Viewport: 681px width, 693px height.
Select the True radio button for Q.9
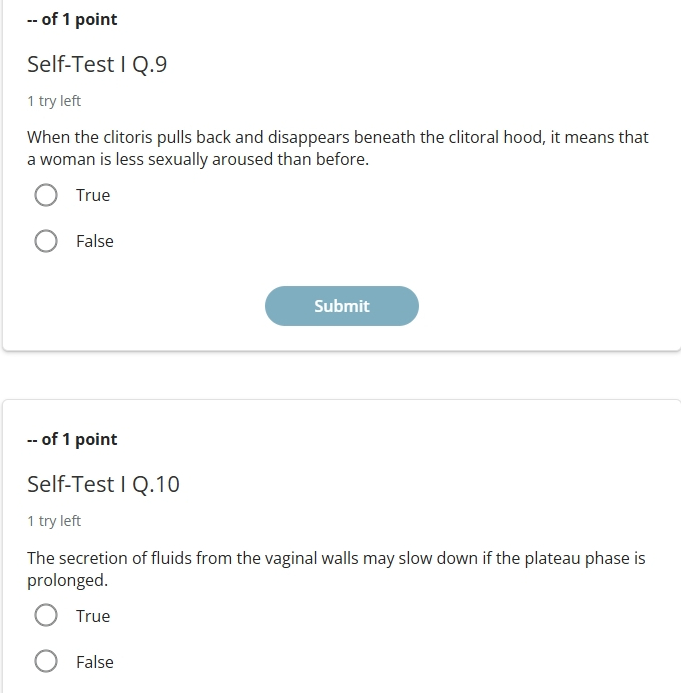[46, 195]
